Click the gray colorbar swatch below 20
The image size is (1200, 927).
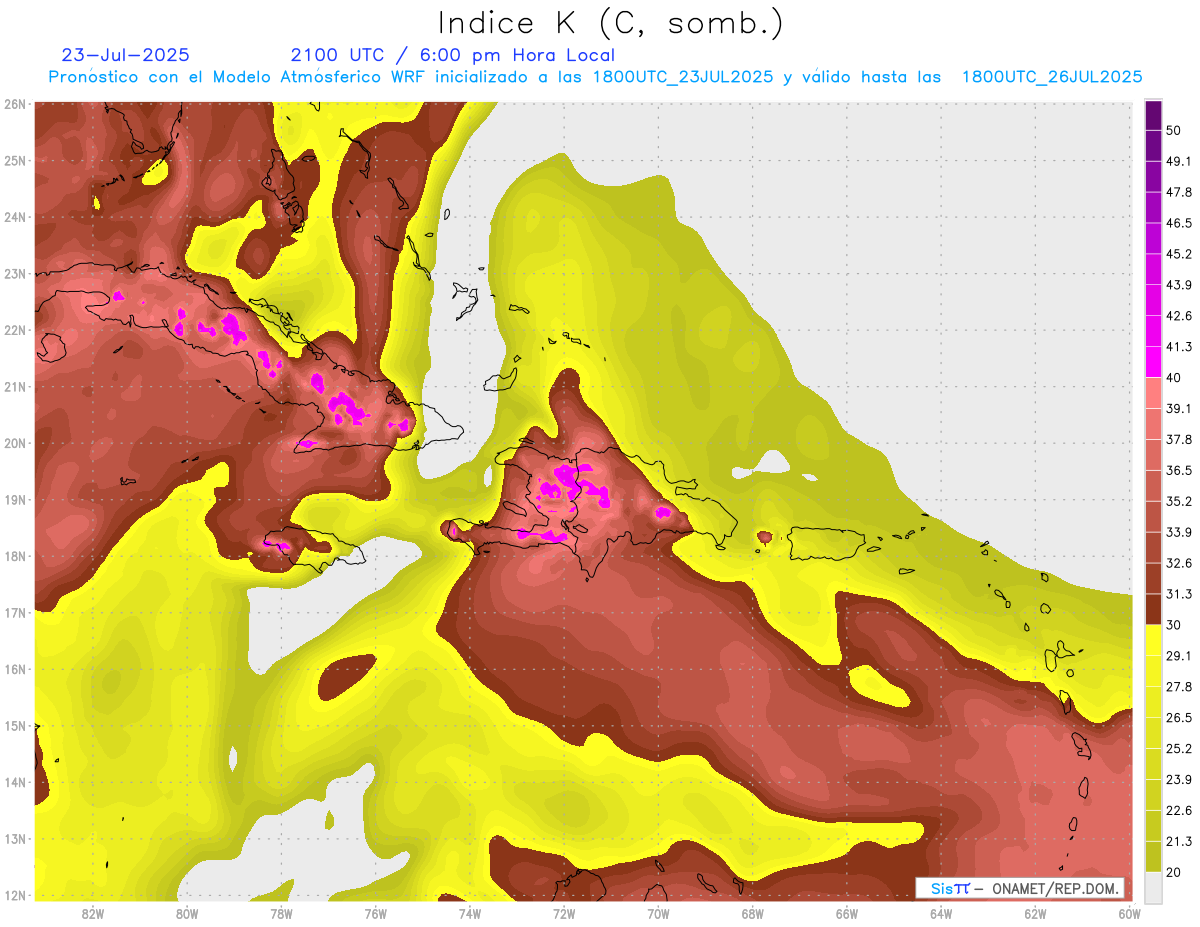1153,887
